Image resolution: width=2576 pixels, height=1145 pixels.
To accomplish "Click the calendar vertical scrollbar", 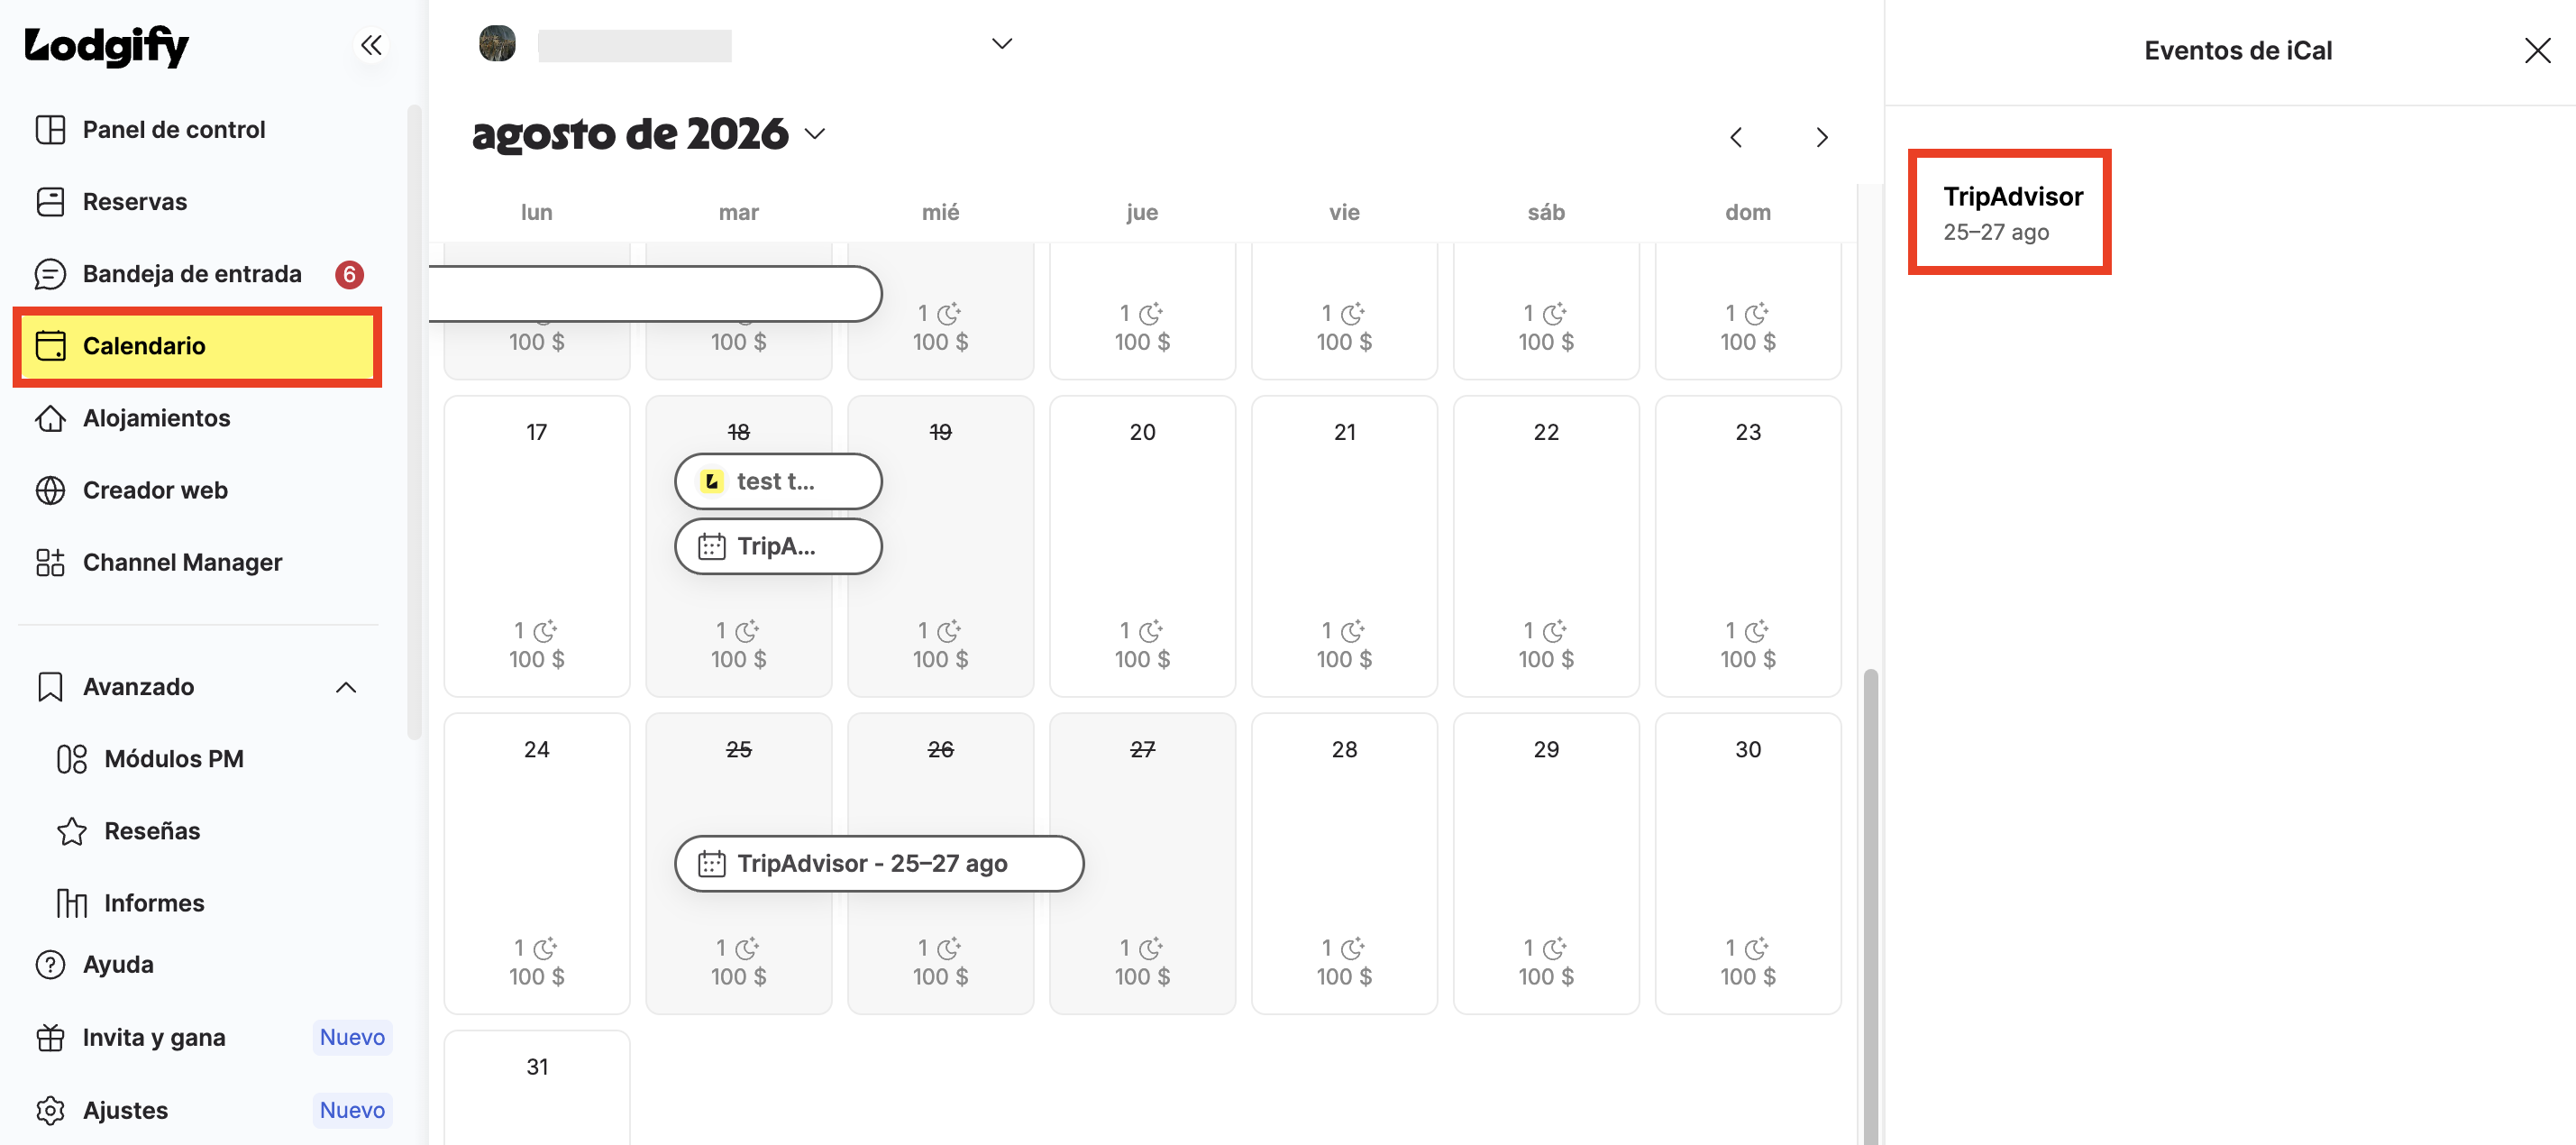I will [1870, 905].
